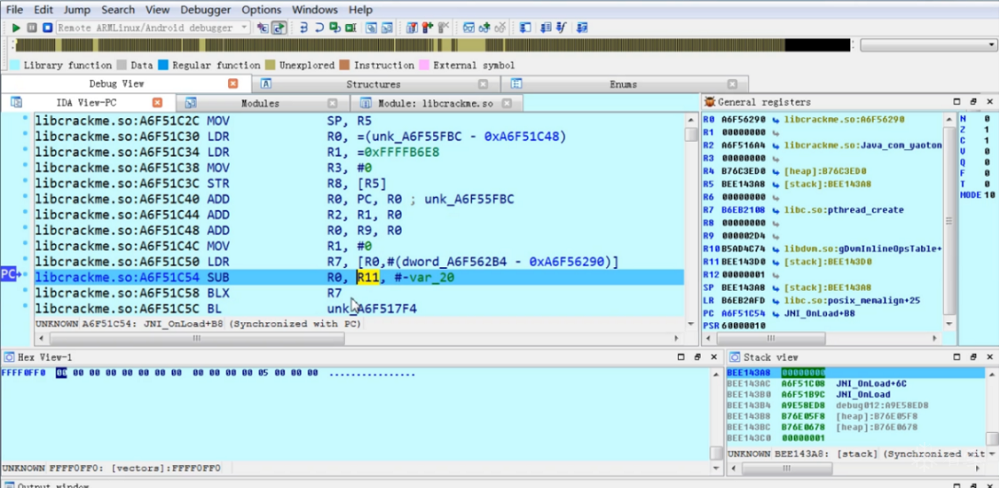
Task: Select the Modules tab
Action: tap(260, 103)
